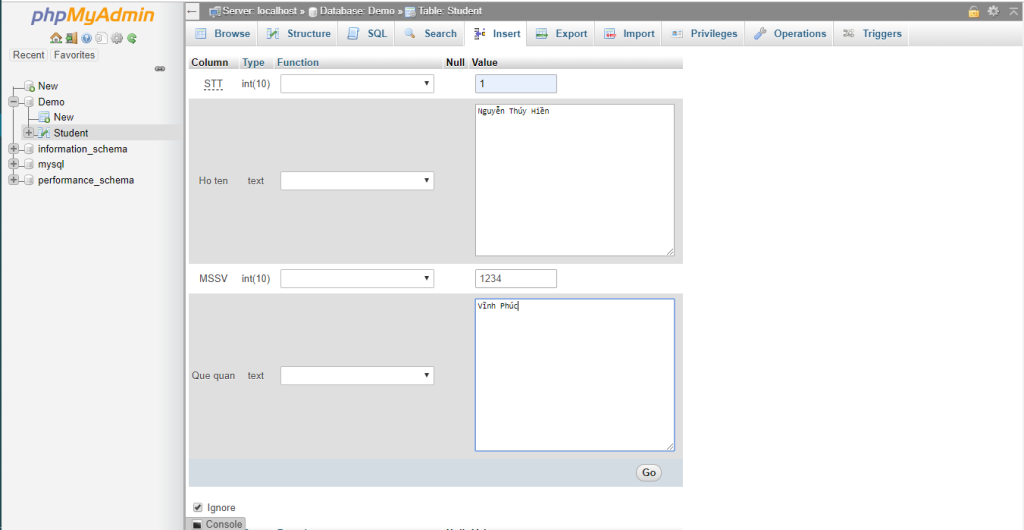Viewport: 1024px width, 530px height.
Task: Hide navigation panel with left arrow button
Action: tap(191, 11)
